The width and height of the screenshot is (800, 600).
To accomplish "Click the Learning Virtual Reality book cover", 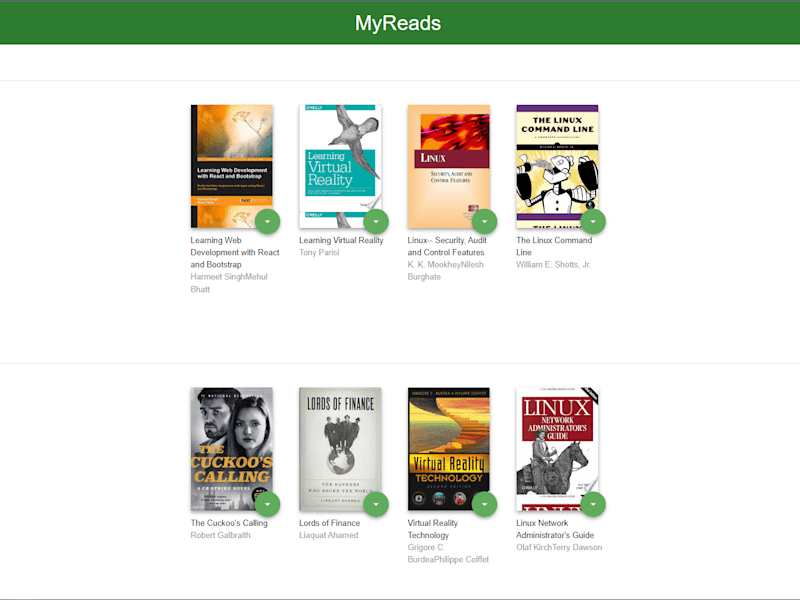I will pos(340,166).
